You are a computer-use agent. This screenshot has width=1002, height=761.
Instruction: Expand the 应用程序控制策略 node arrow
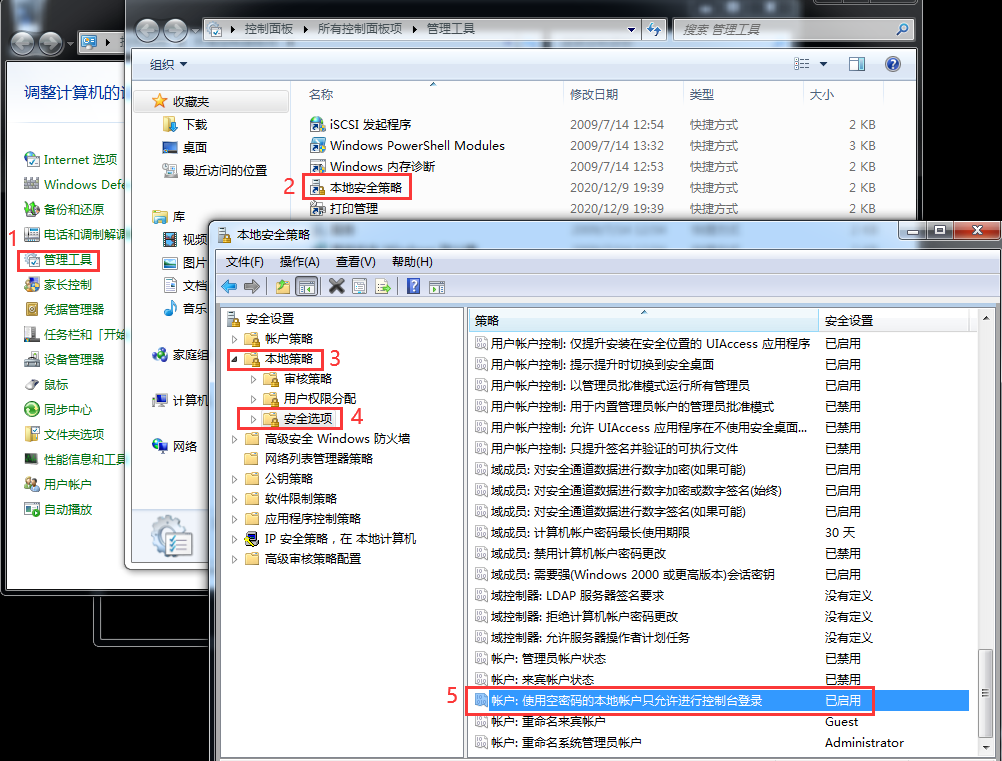(235, 519)
